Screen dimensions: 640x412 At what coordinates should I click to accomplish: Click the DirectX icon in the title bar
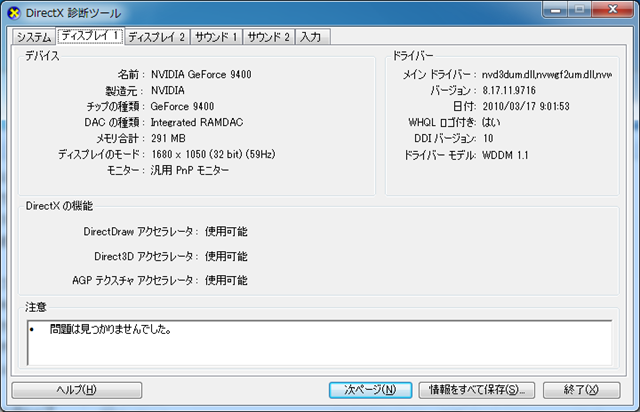pos(13,13)
